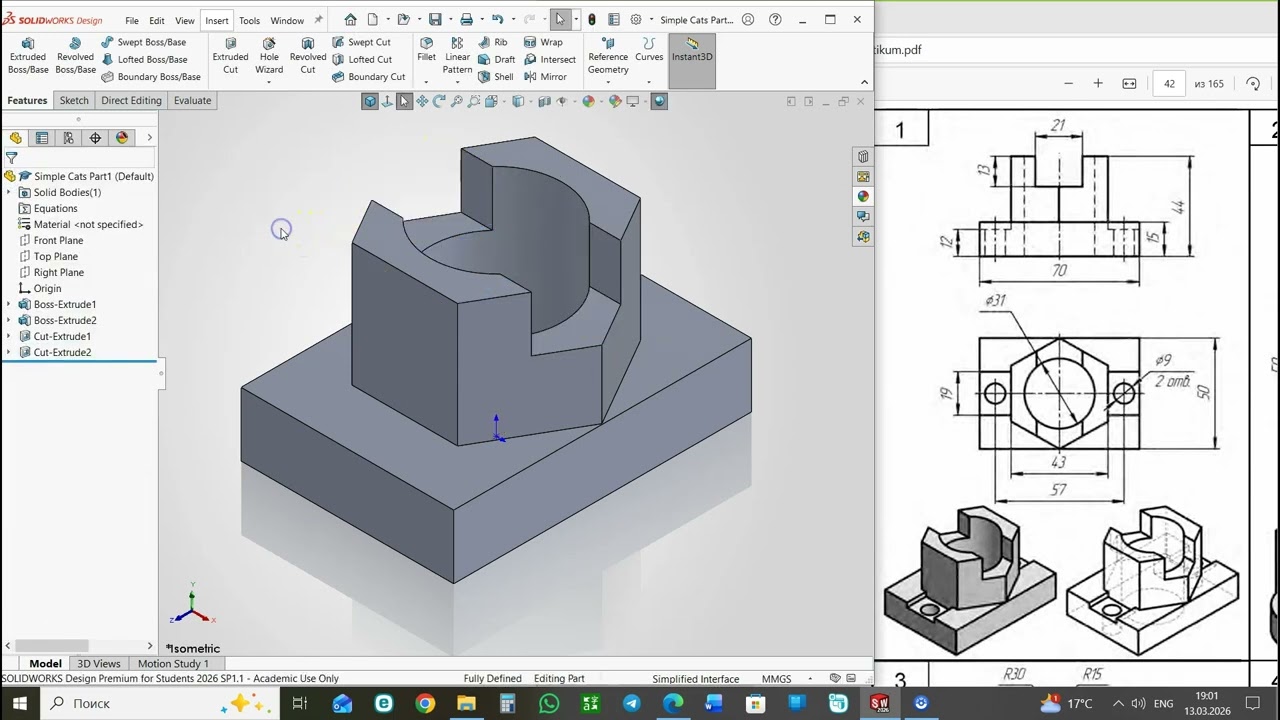The height and width of the screenshot is (720, 1280).
Task: Expand Solid Bodies(1) node
Action: tap(9, 192)
